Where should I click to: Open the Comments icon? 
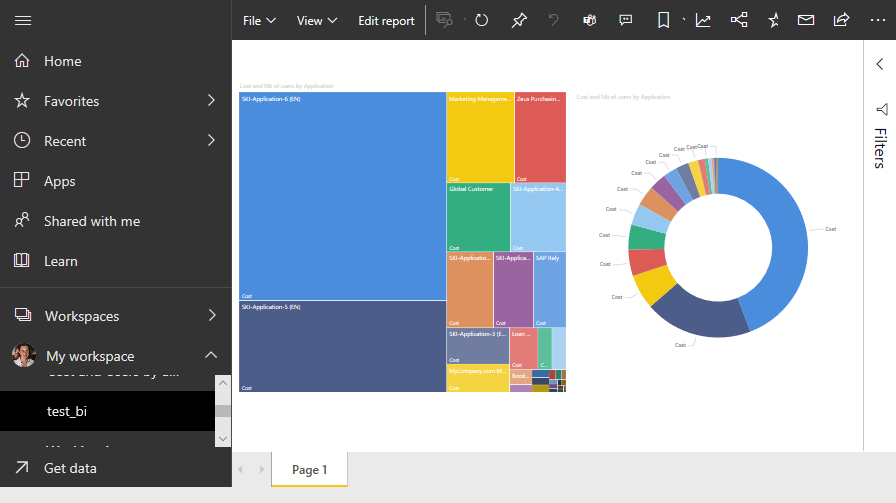(626, 20)
